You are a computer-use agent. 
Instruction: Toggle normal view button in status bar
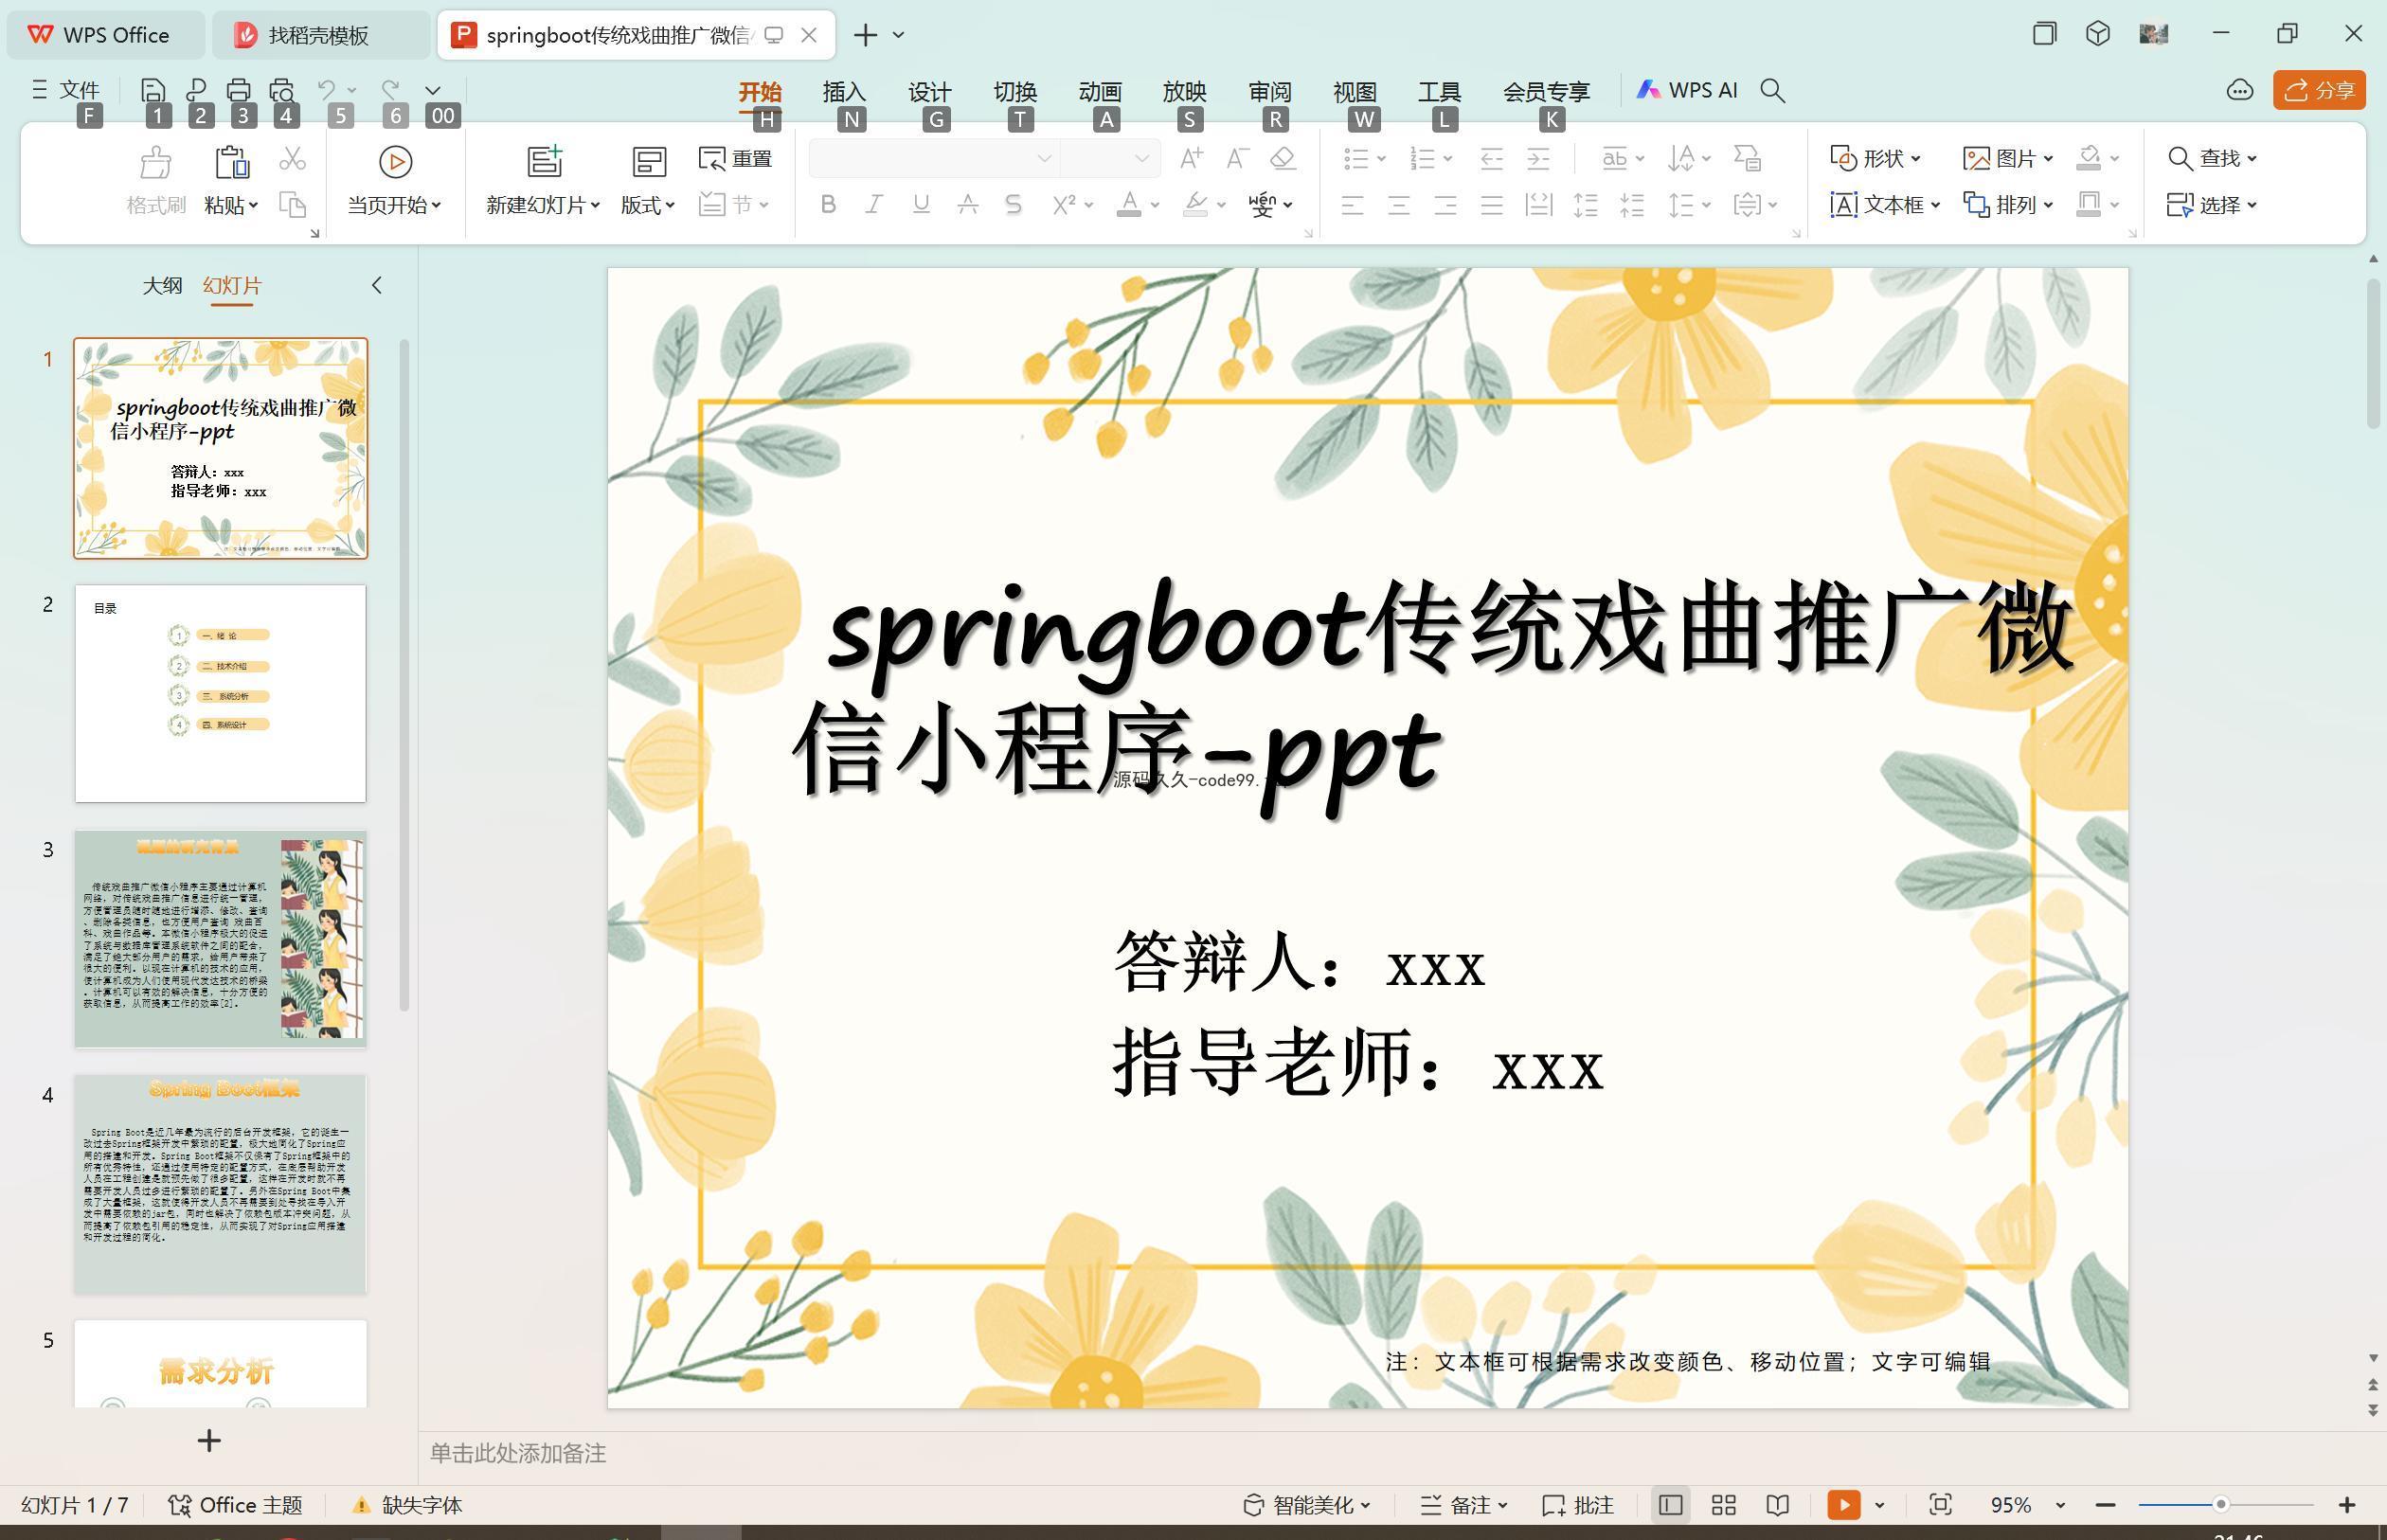[1669, 1504]
